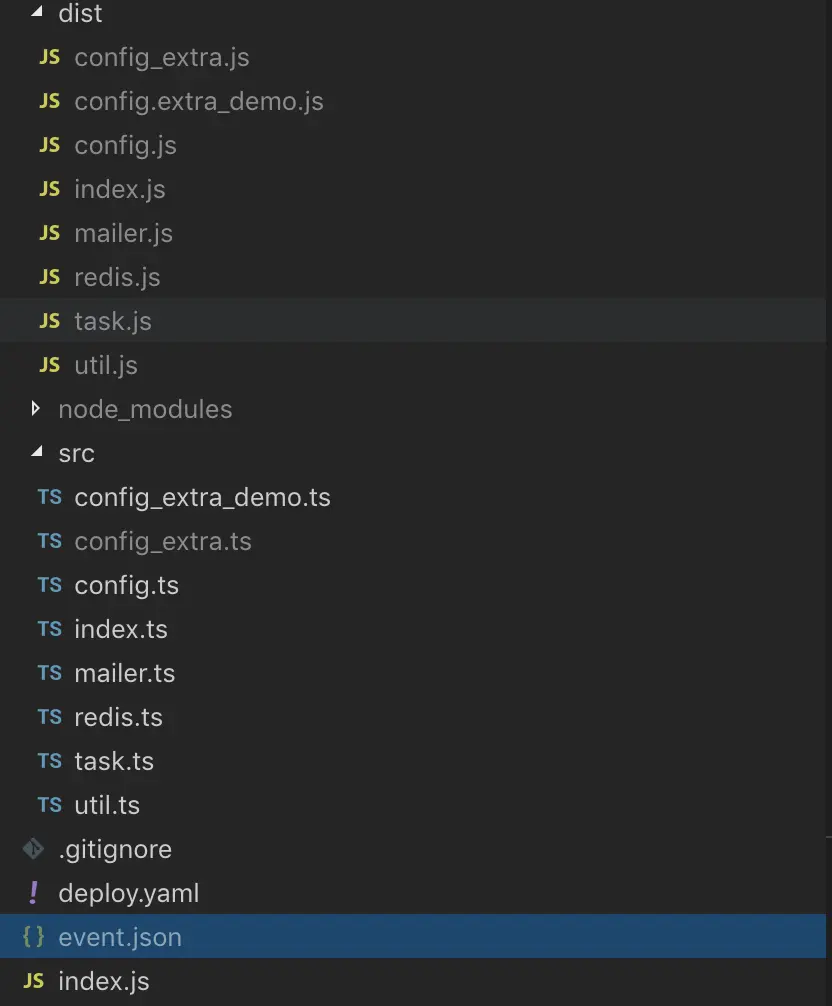Viewport: 832px width, 1006px height.
Task: Collapse the dist folder arrow
Action: coord(37,14)
